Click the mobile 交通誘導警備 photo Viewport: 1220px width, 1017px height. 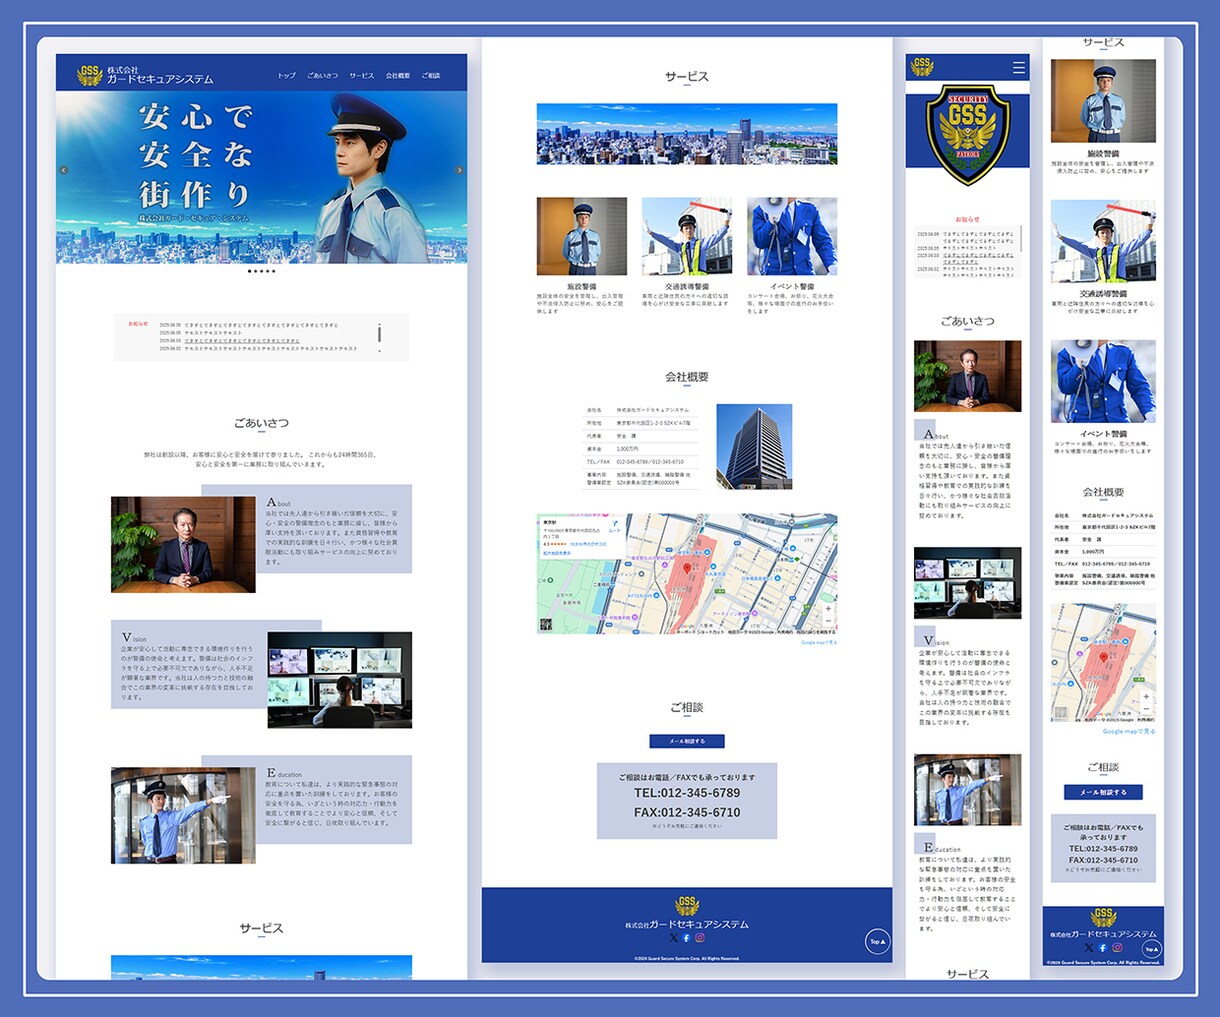pos(1103,242)
